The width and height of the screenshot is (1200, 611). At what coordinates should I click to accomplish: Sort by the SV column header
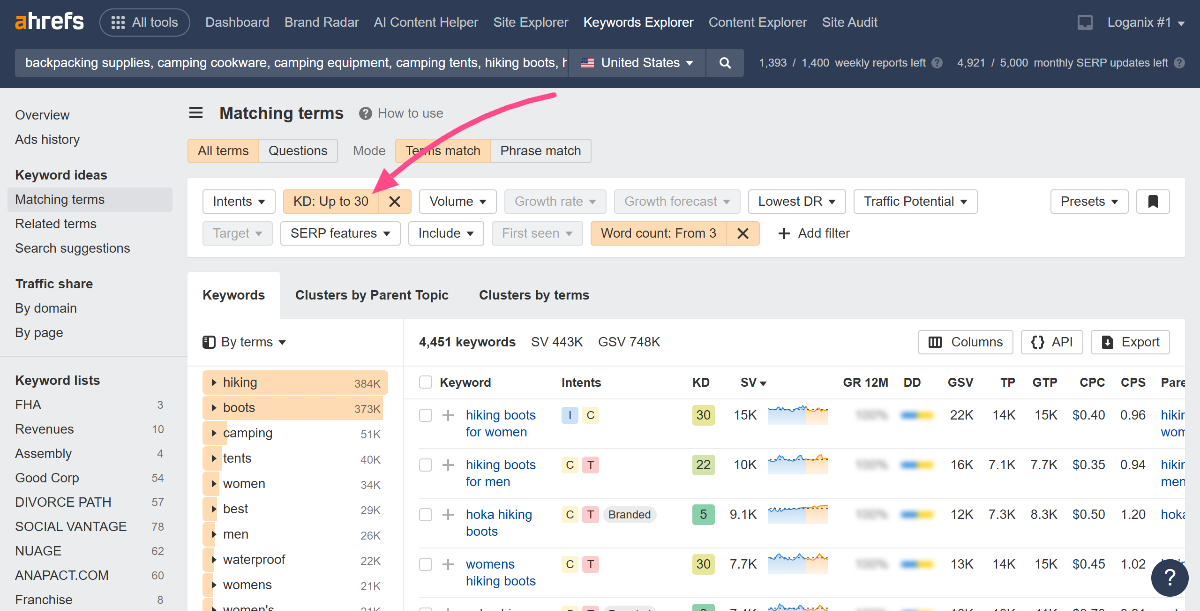pos(754,382)
